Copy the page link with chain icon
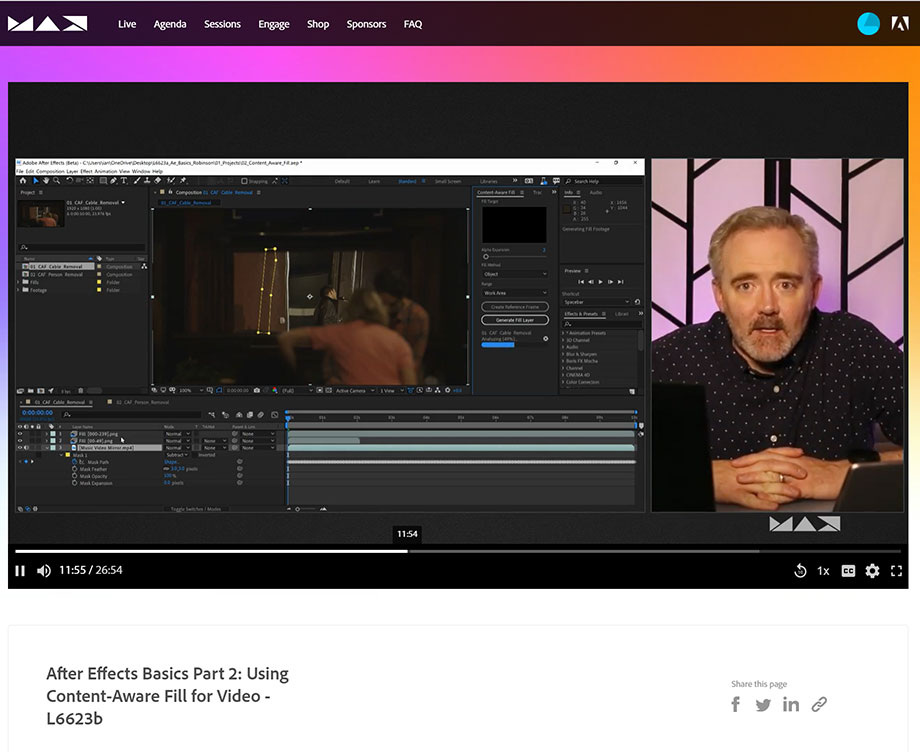Image resolution: width=920 pixels, height=752 pixels. 819,704
